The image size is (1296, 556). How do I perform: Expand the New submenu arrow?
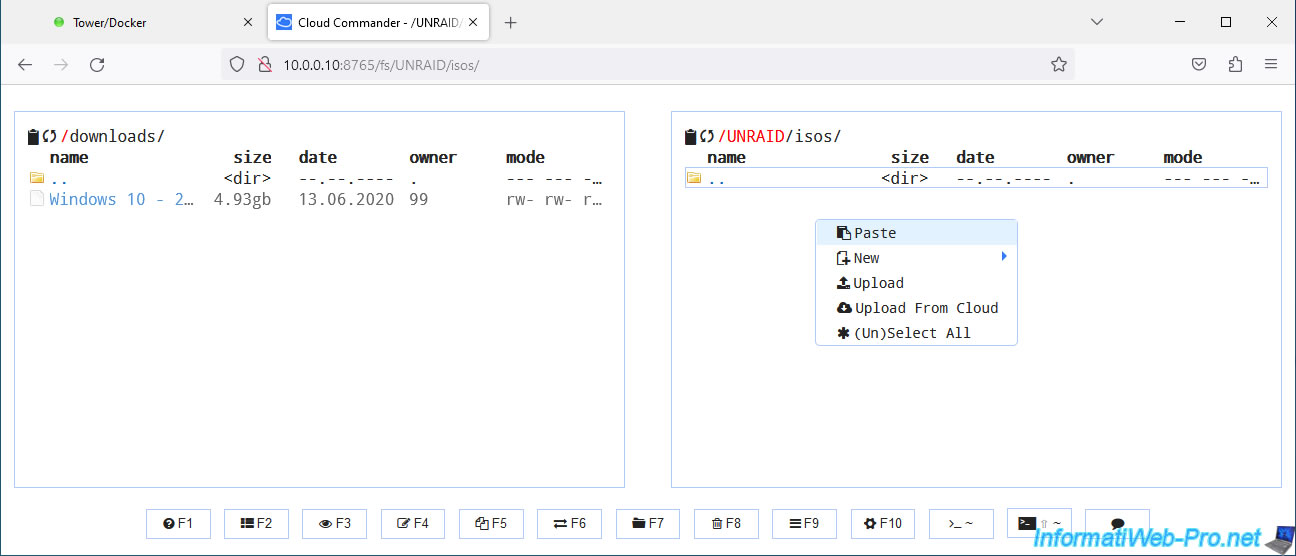tap(1003, 258)
